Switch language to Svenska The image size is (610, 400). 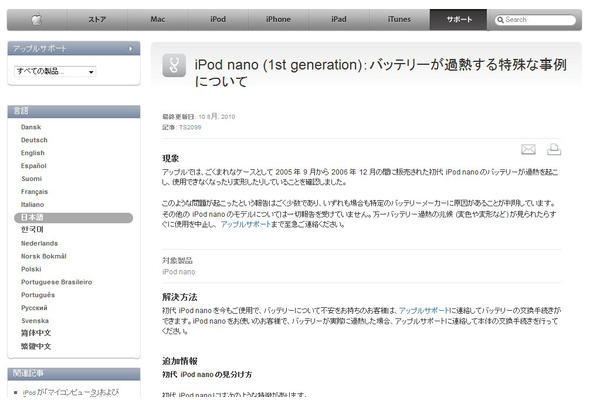pos(35,321)
